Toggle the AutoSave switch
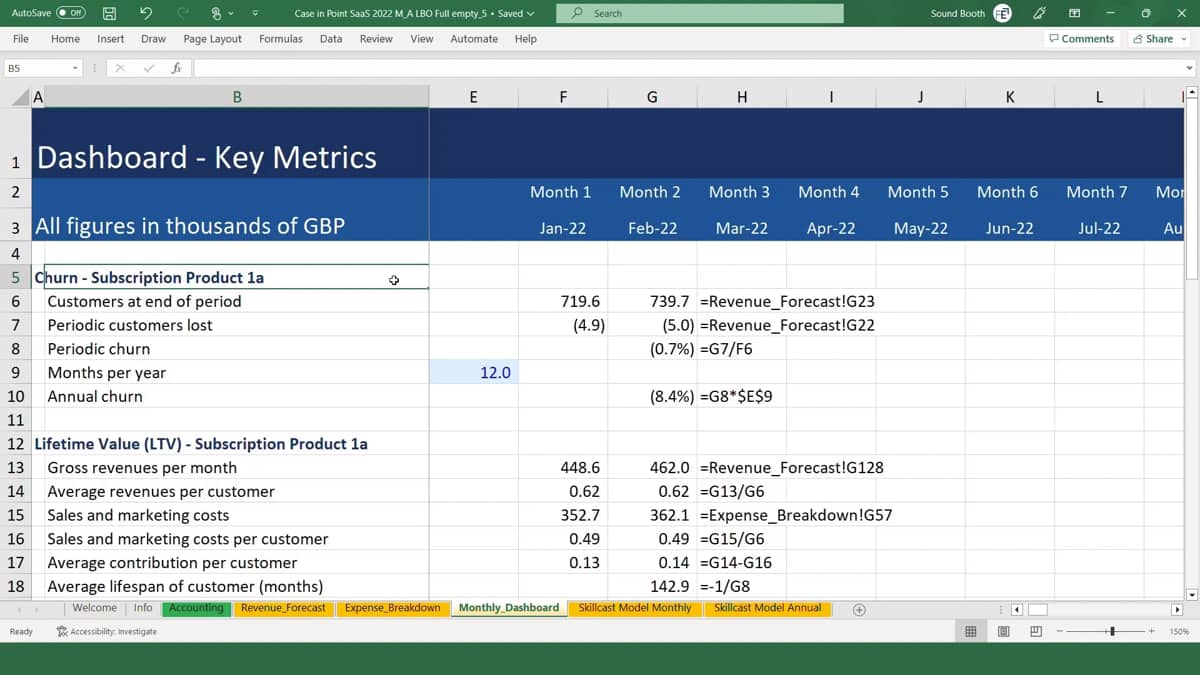 [71, 13]
